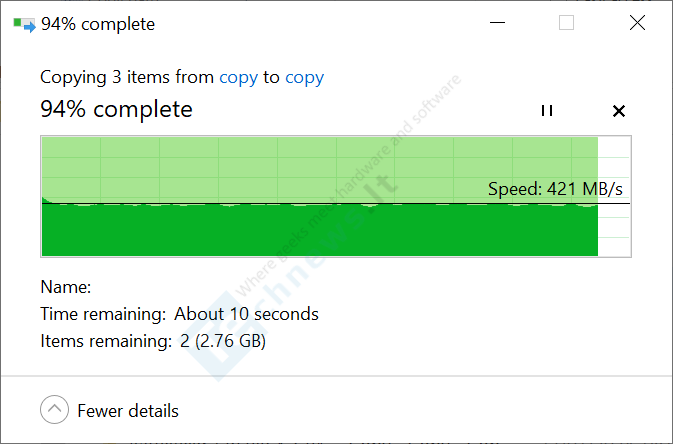Click the Time remaining About 10 seconds text
This screenshot has height=444, width=673.
pos(179,314)
